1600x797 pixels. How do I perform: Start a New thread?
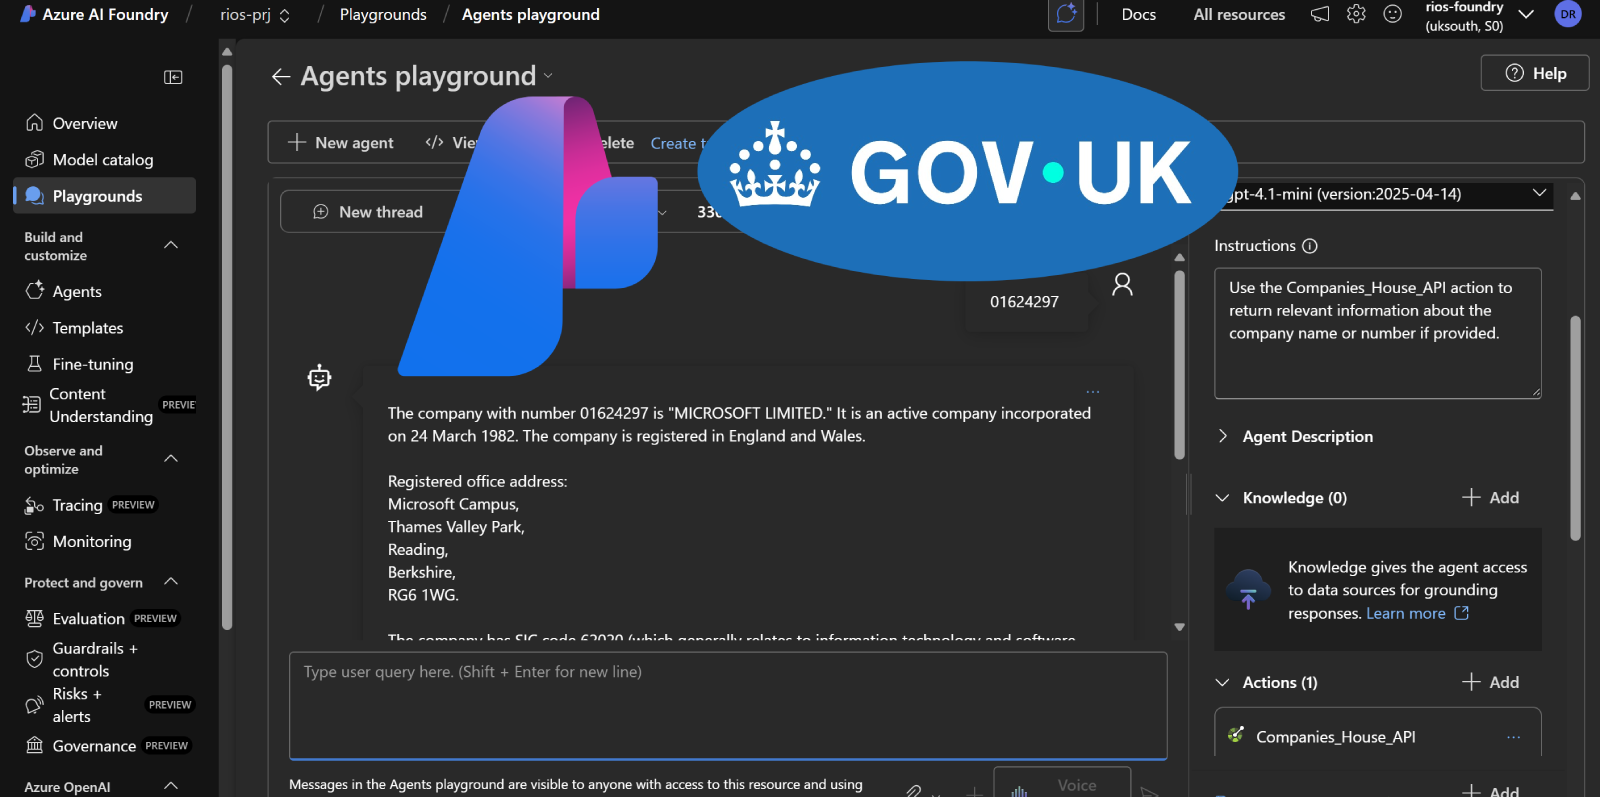coord(368,212)
